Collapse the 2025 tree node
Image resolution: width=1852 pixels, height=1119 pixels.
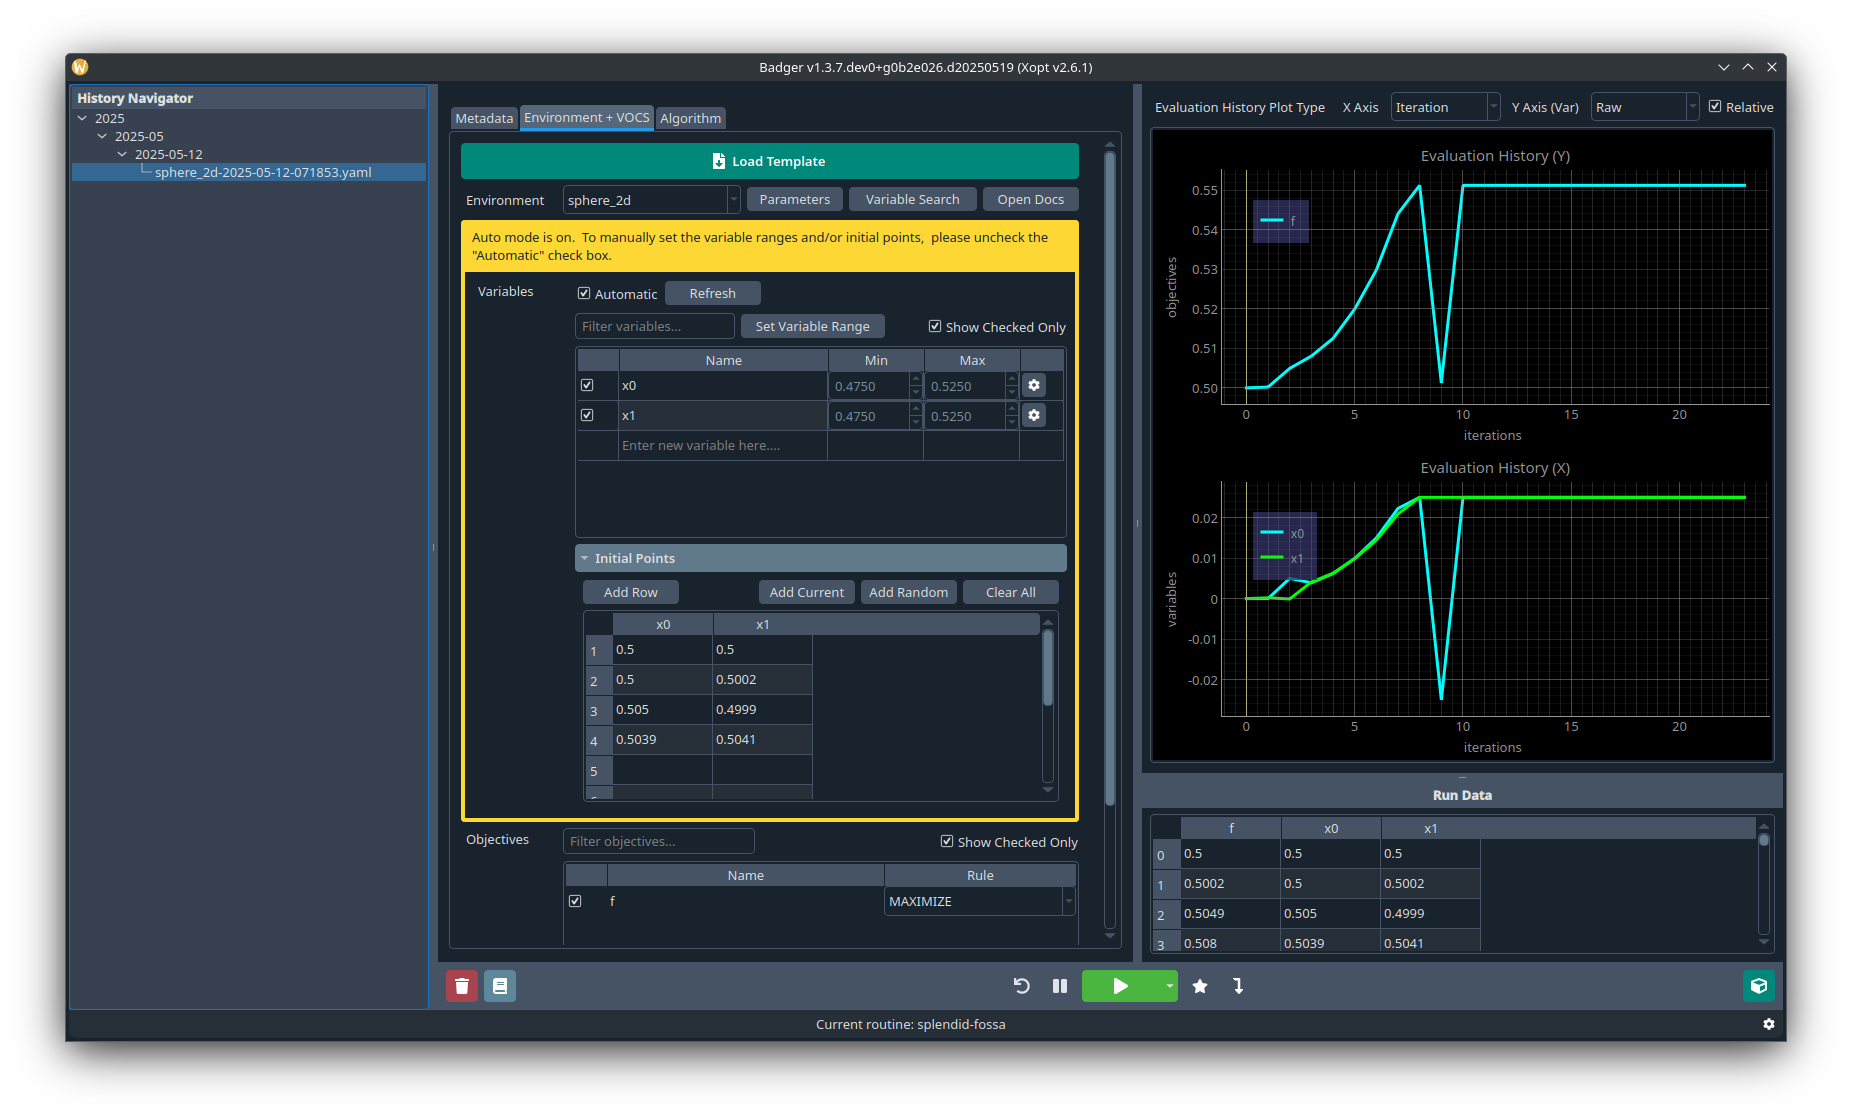[x=82, y=118]
